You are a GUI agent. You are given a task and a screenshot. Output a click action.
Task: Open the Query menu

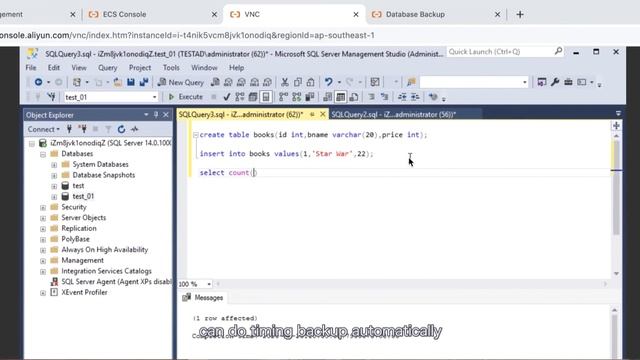coord(108,68)
